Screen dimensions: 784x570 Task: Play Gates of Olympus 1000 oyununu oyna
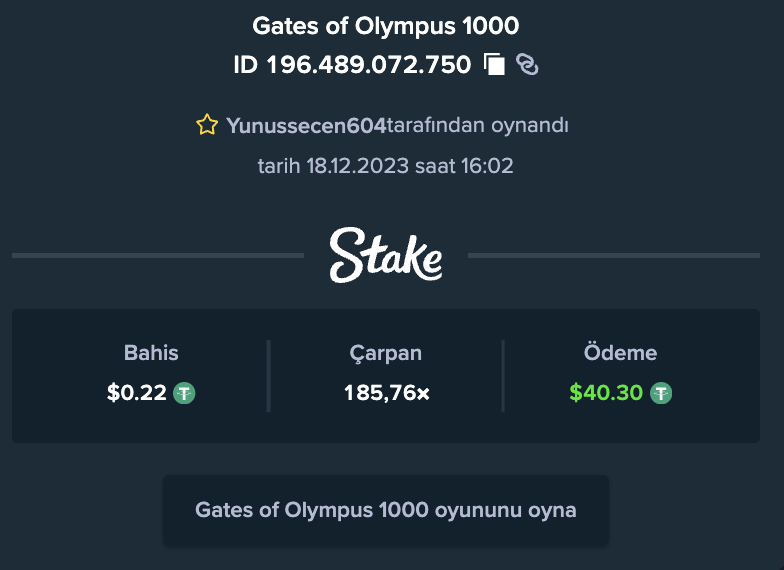[x=386, y=510]
